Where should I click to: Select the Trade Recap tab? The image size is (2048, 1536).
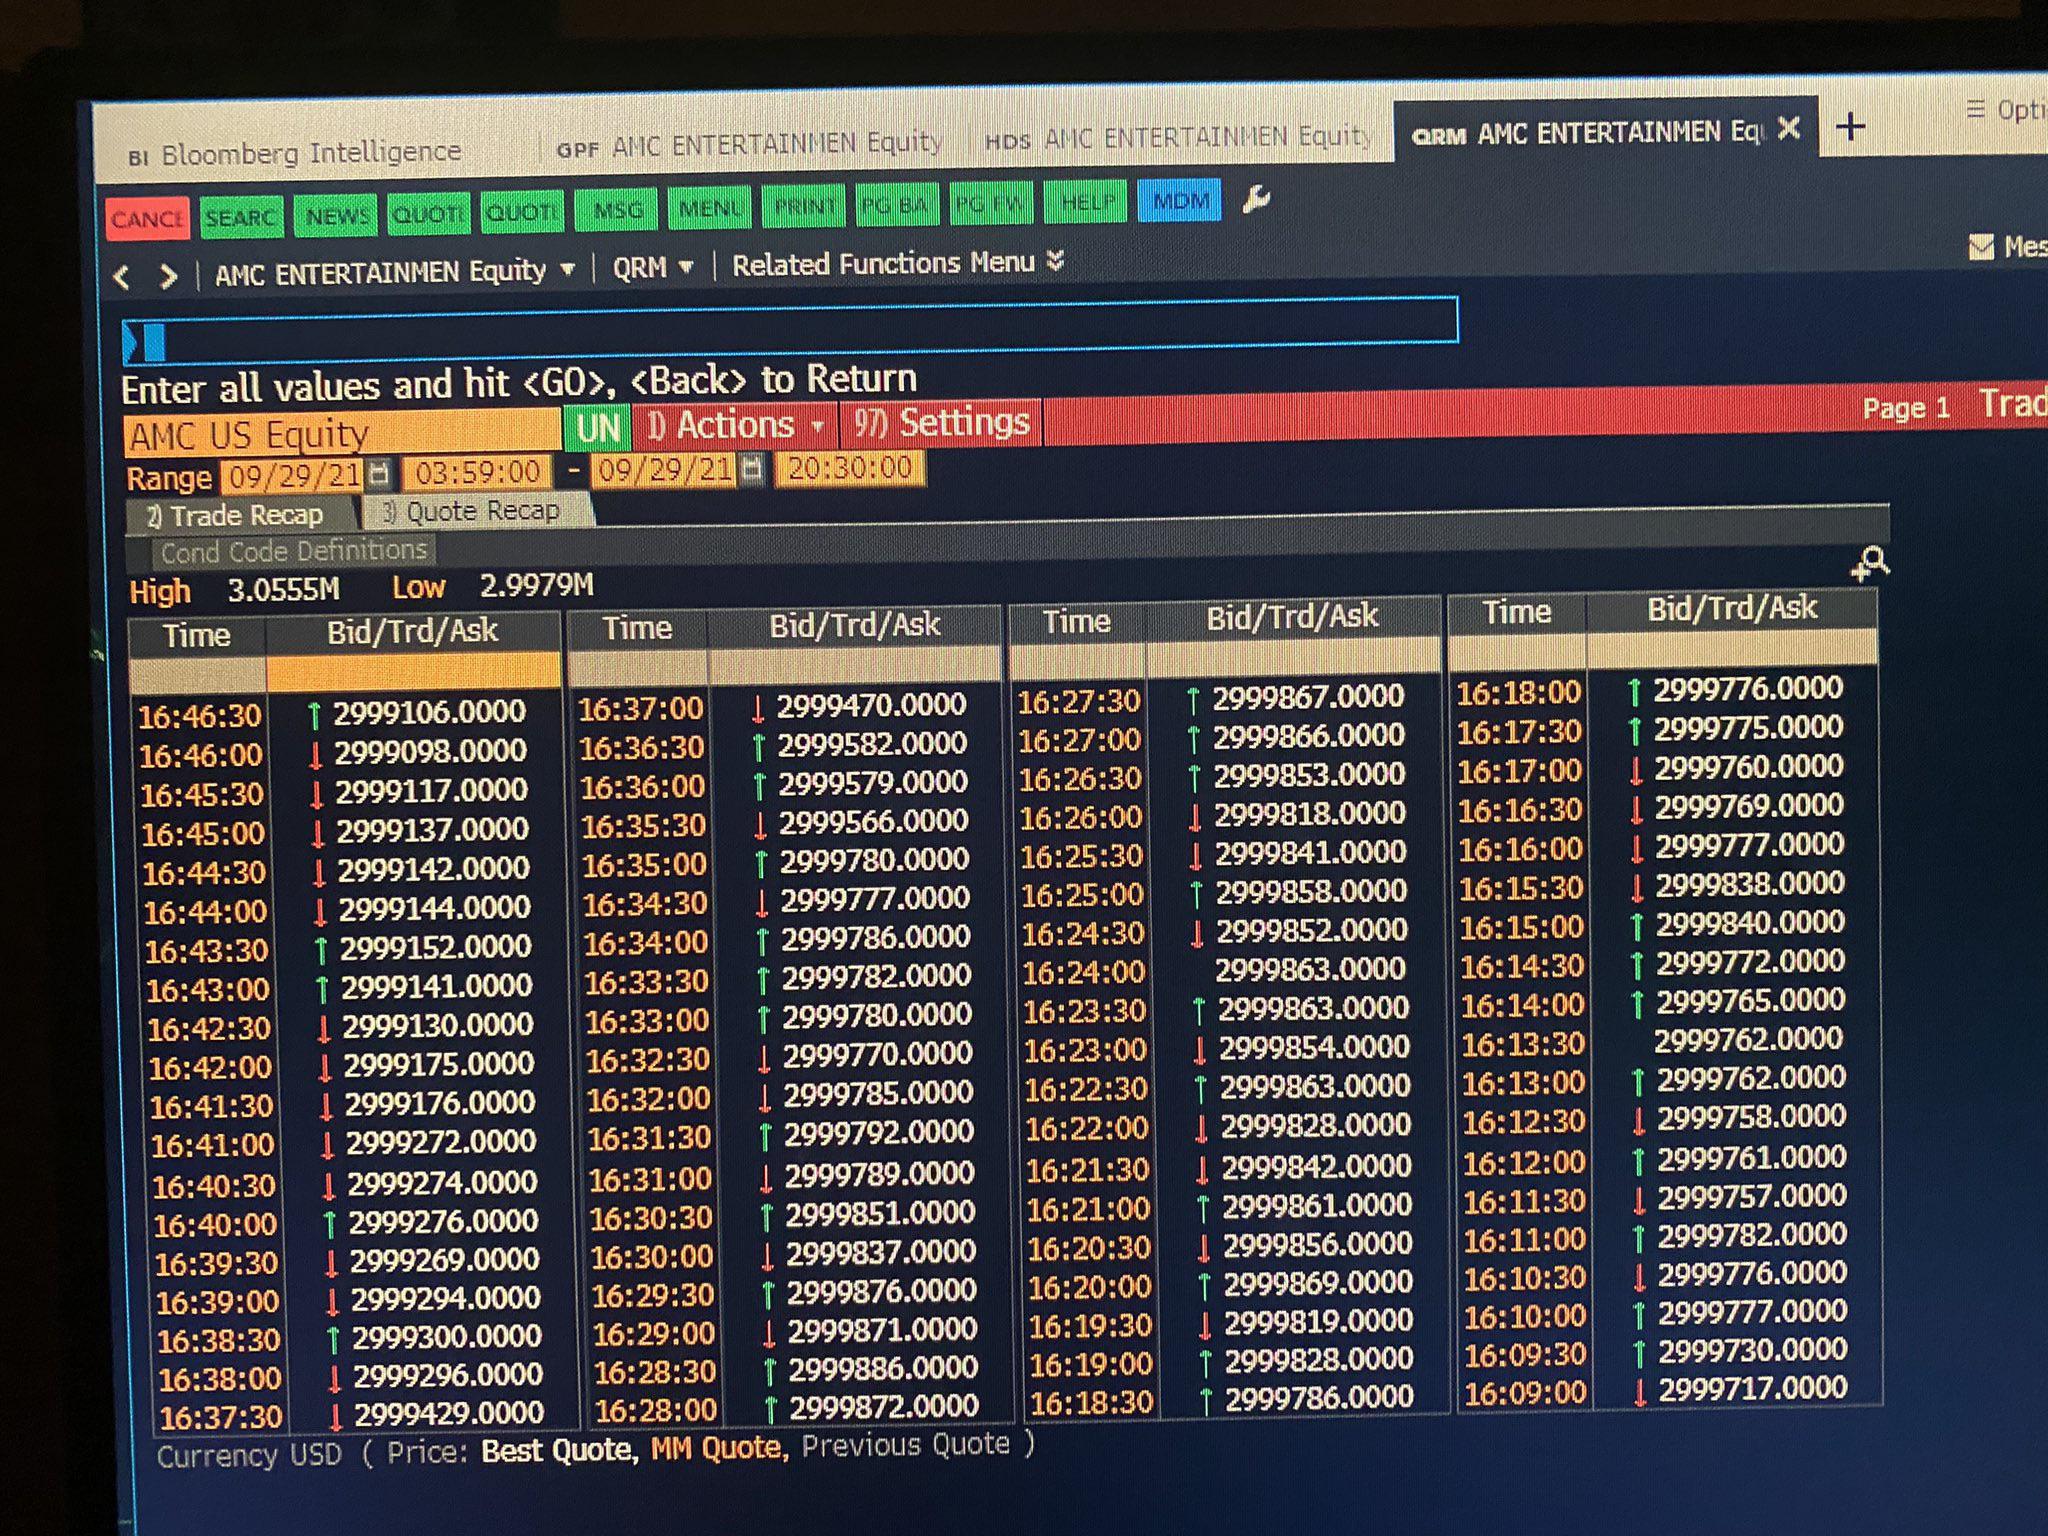(x=241, y=516)
